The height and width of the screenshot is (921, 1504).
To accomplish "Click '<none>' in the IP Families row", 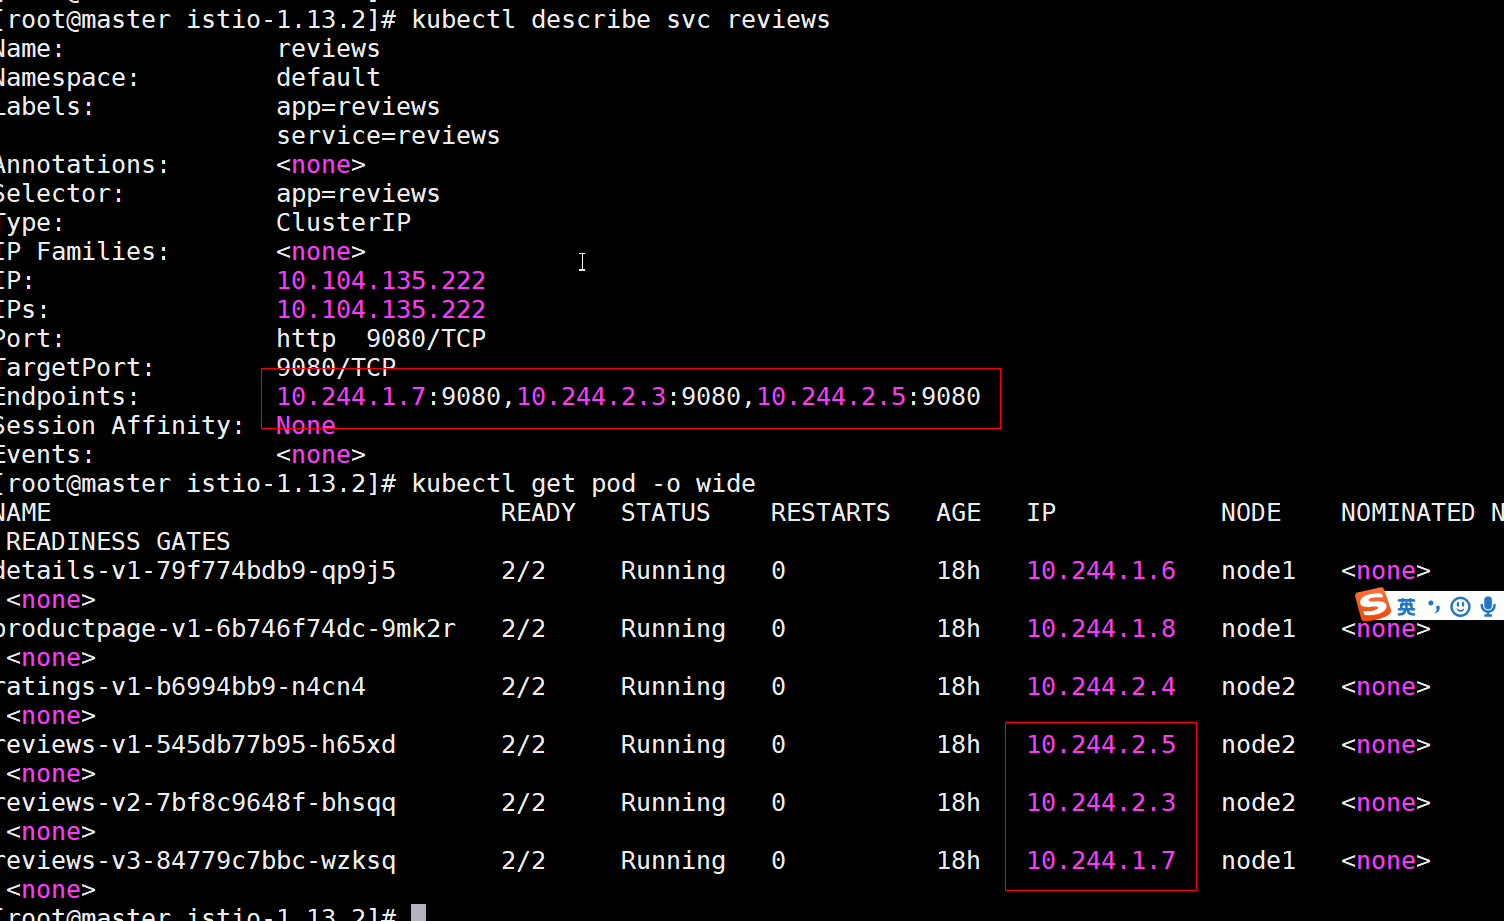I will click(321, 252).
